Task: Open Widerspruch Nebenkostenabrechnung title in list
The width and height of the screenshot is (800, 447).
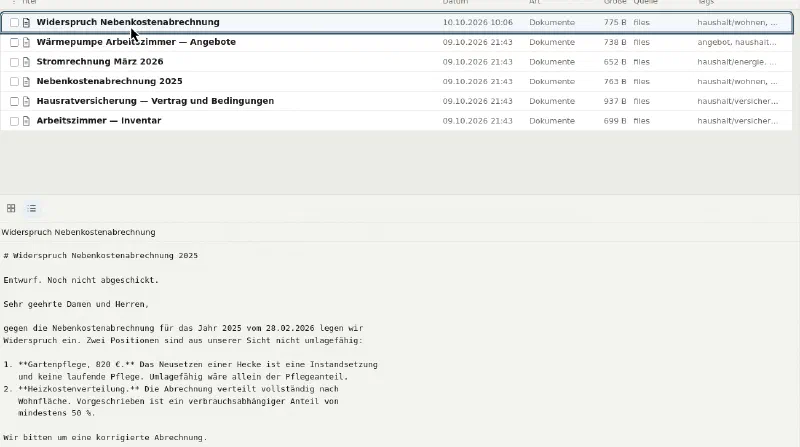Action: [x=128, y=22]
